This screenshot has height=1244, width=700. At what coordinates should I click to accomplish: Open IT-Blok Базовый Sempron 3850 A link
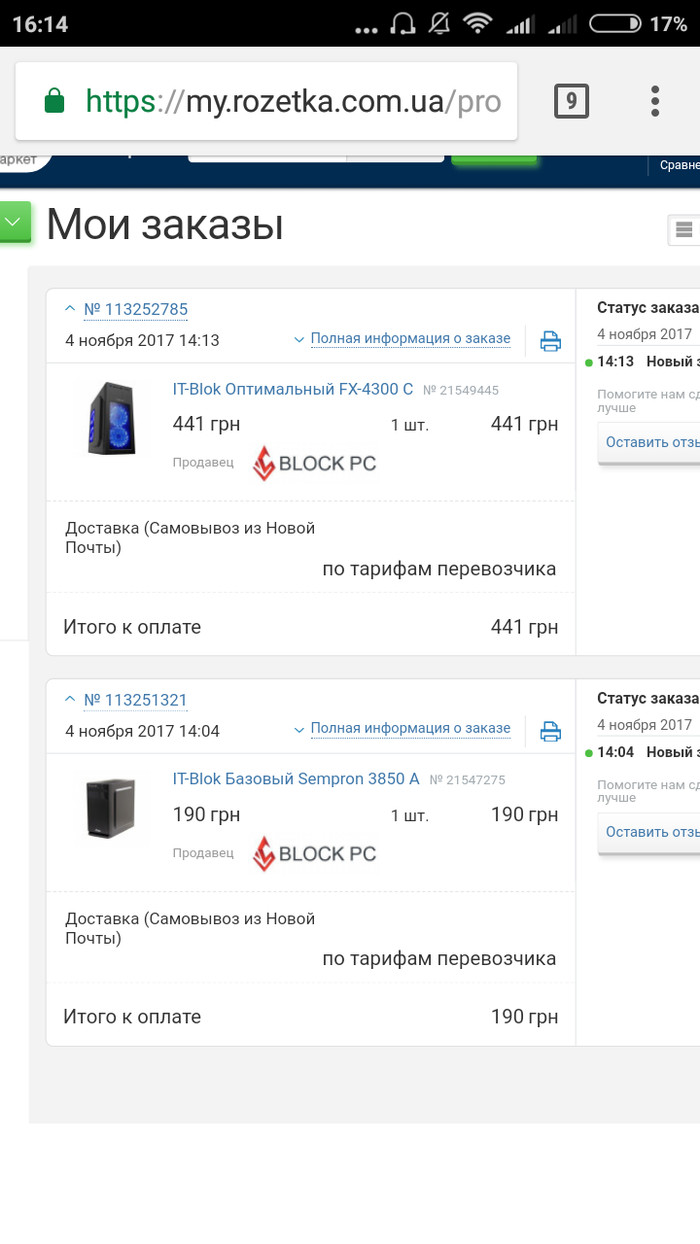point(296,779)
